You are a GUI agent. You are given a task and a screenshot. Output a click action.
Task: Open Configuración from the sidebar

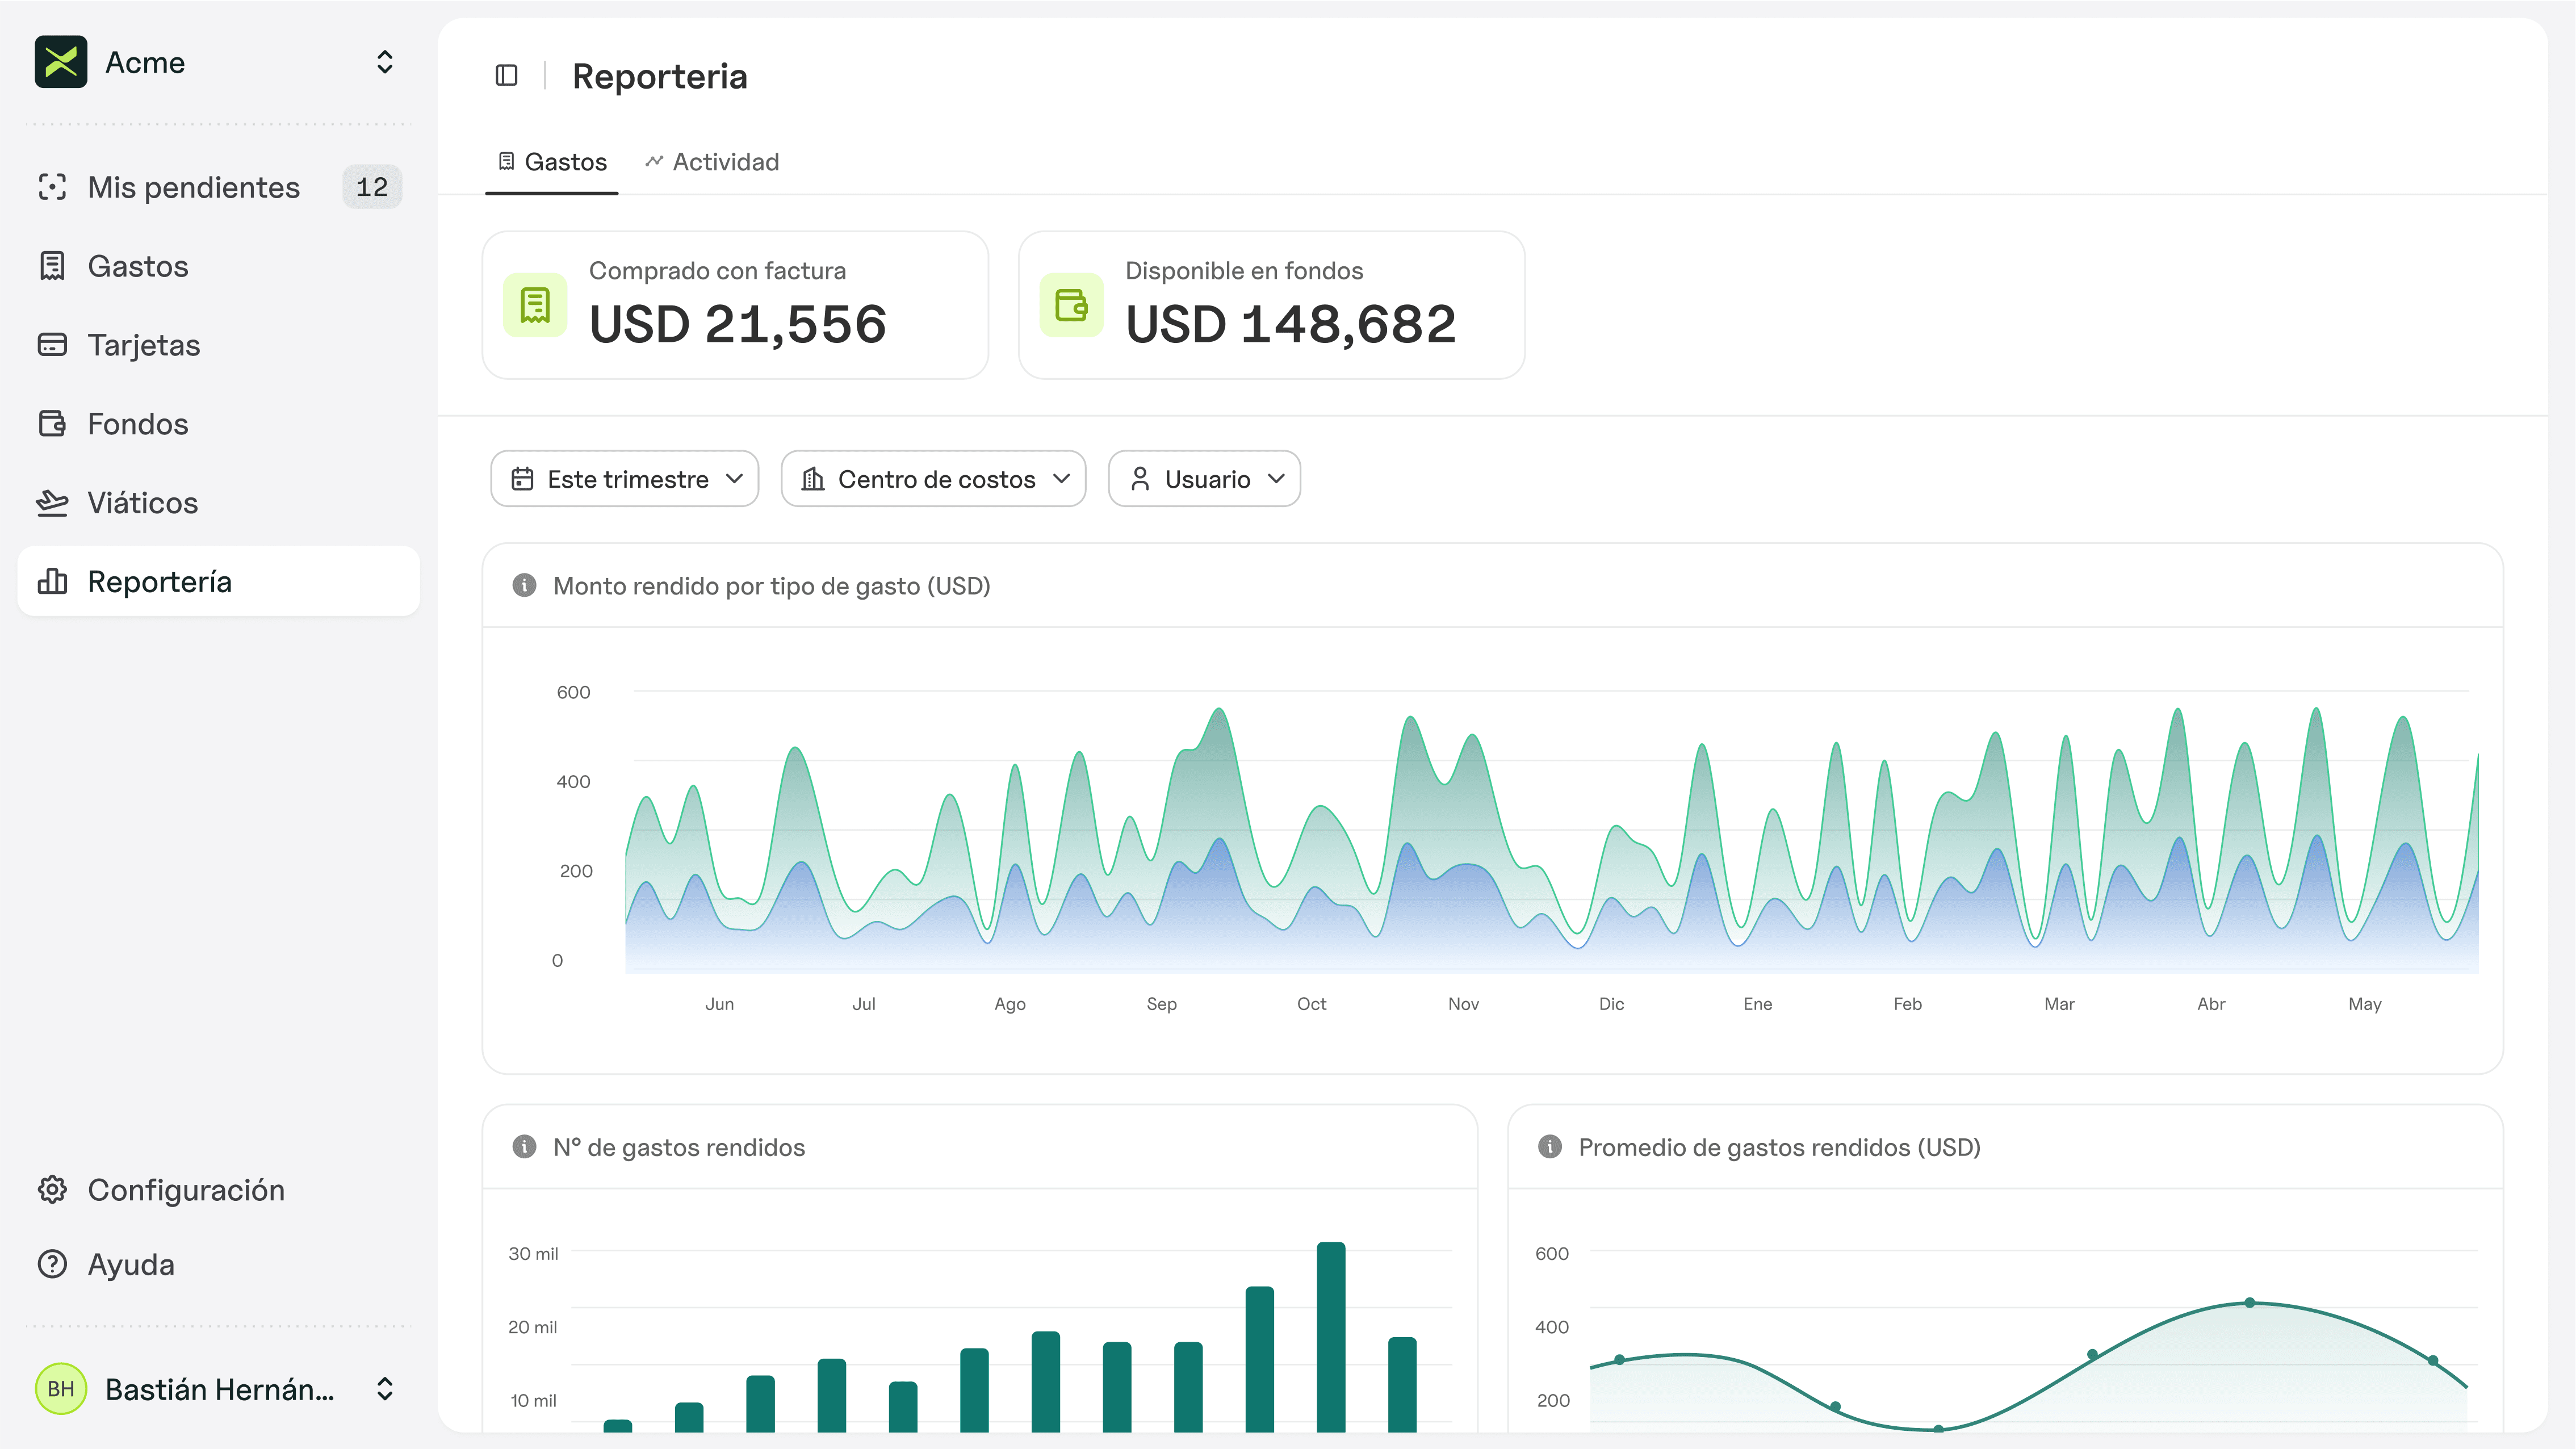[185, 1190]
